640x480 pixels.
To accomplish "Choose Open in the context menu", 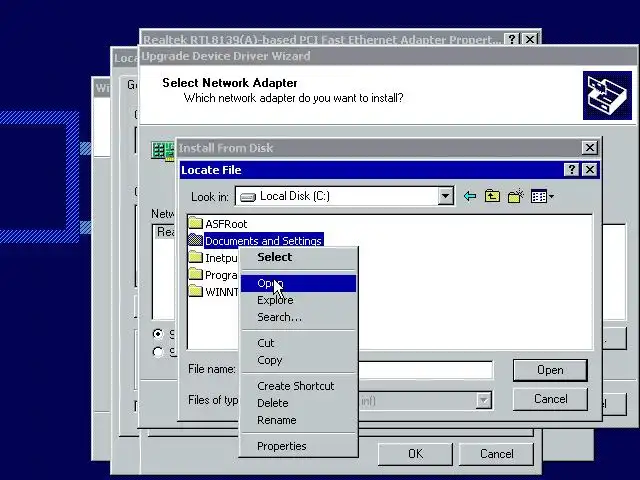I will pos(298,283).
